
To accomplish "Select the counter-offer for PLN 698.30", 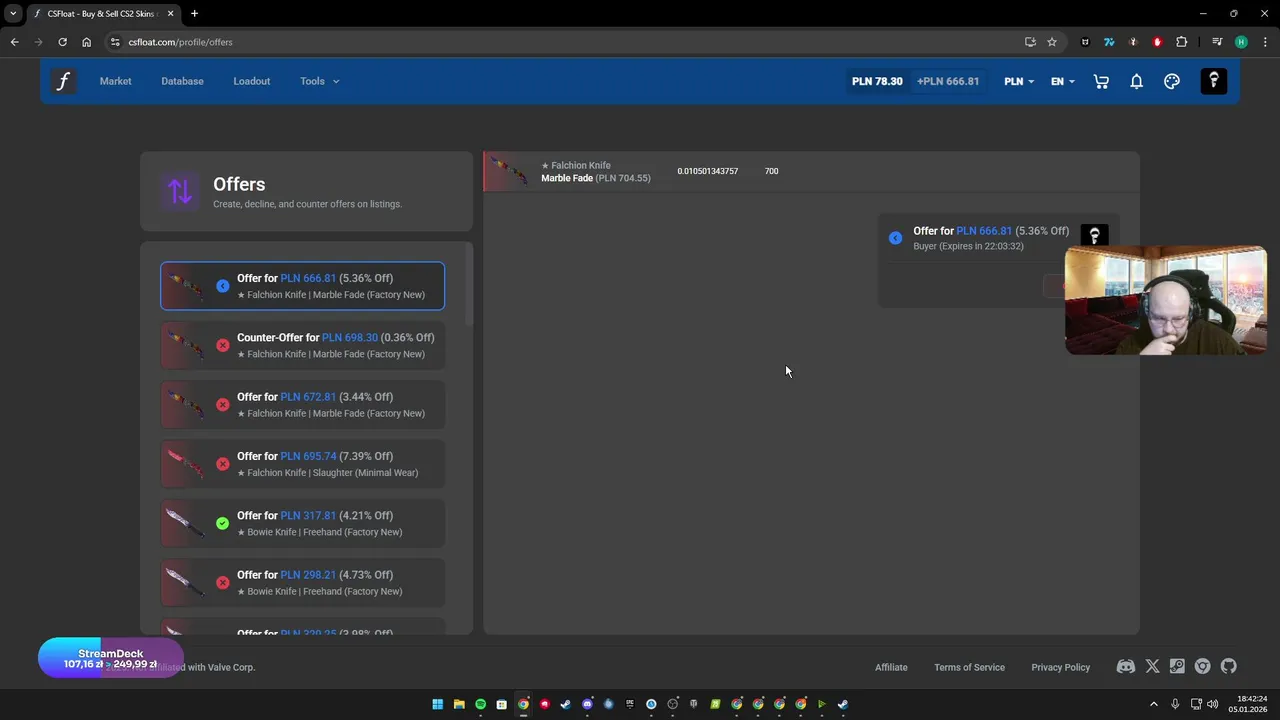I will point(302,345).
